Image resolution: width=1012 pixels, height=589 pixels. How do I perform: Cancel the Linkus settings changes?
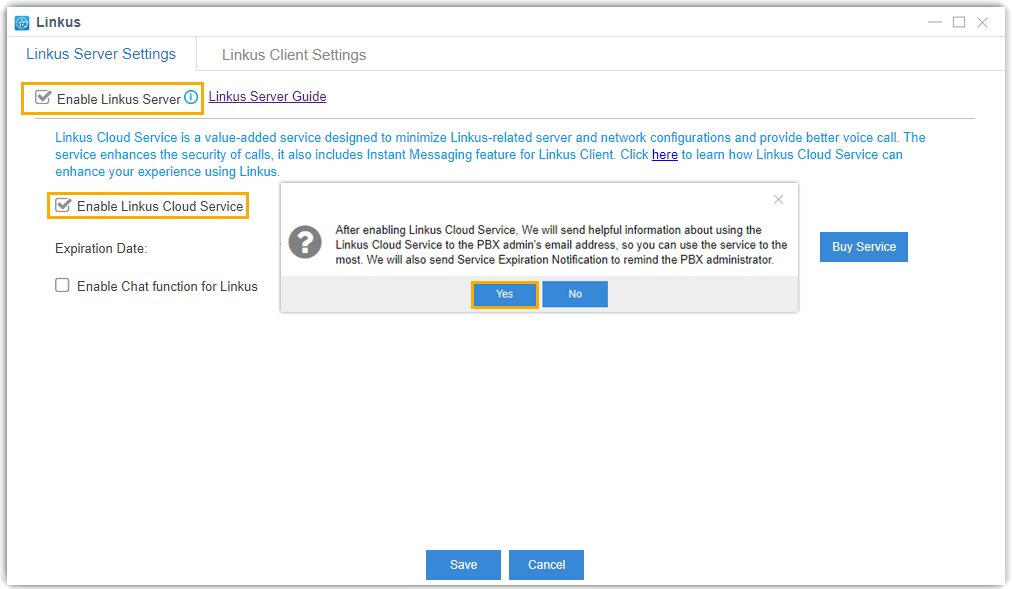[x=546, y=565]
